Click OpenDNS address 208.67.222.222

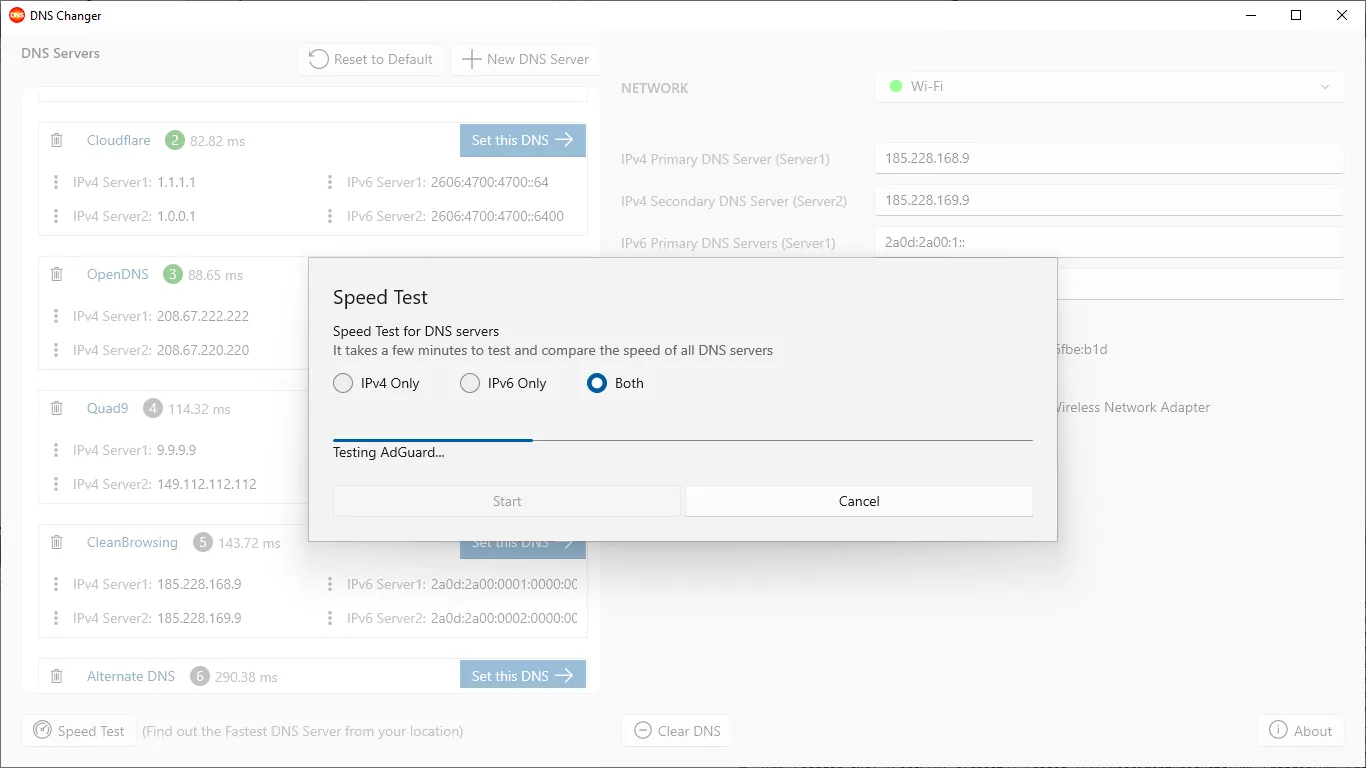pyautogui.click(x=203, y=316)
